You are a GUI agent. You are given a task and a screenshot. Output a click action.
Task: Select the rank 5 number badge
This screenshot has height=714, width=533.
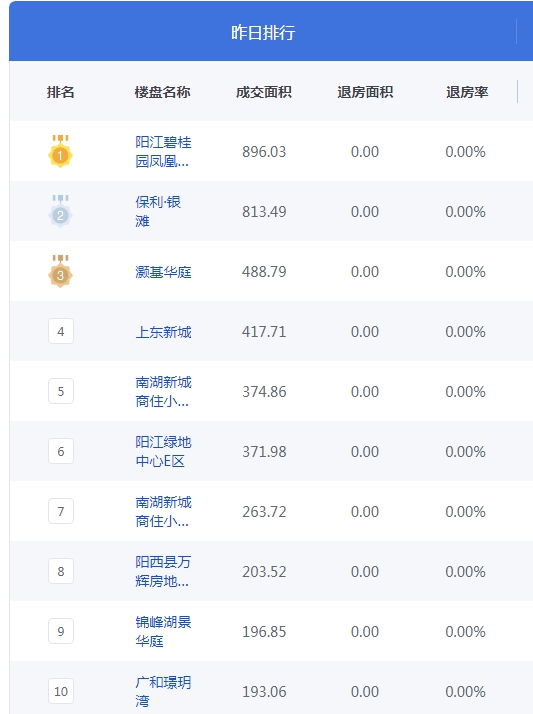(61, 391)
